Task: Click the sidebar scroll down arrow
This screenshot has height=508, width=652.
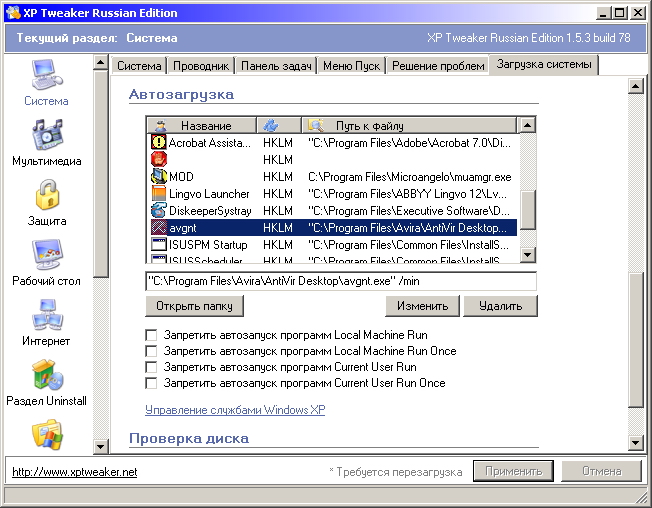Action: pyautogui.click(x=101, y=447)
